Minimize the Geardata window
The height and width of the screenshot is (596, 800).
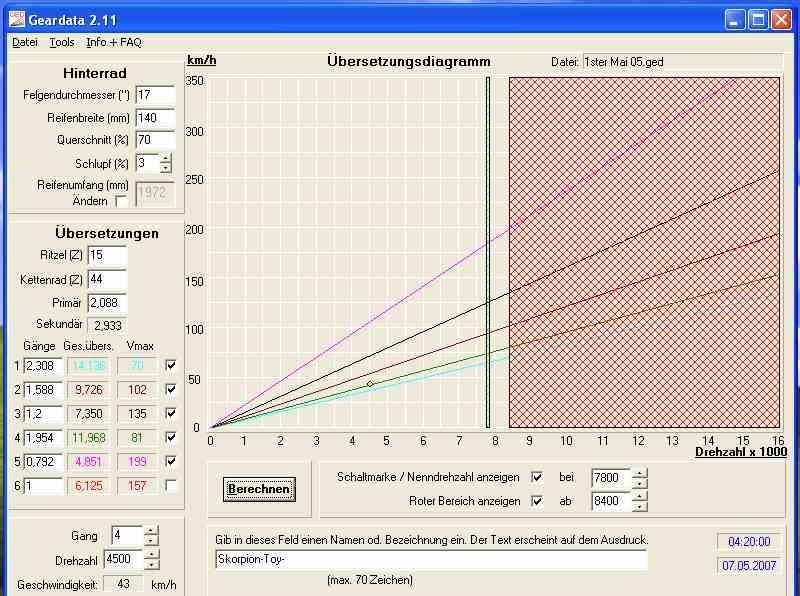735,20
